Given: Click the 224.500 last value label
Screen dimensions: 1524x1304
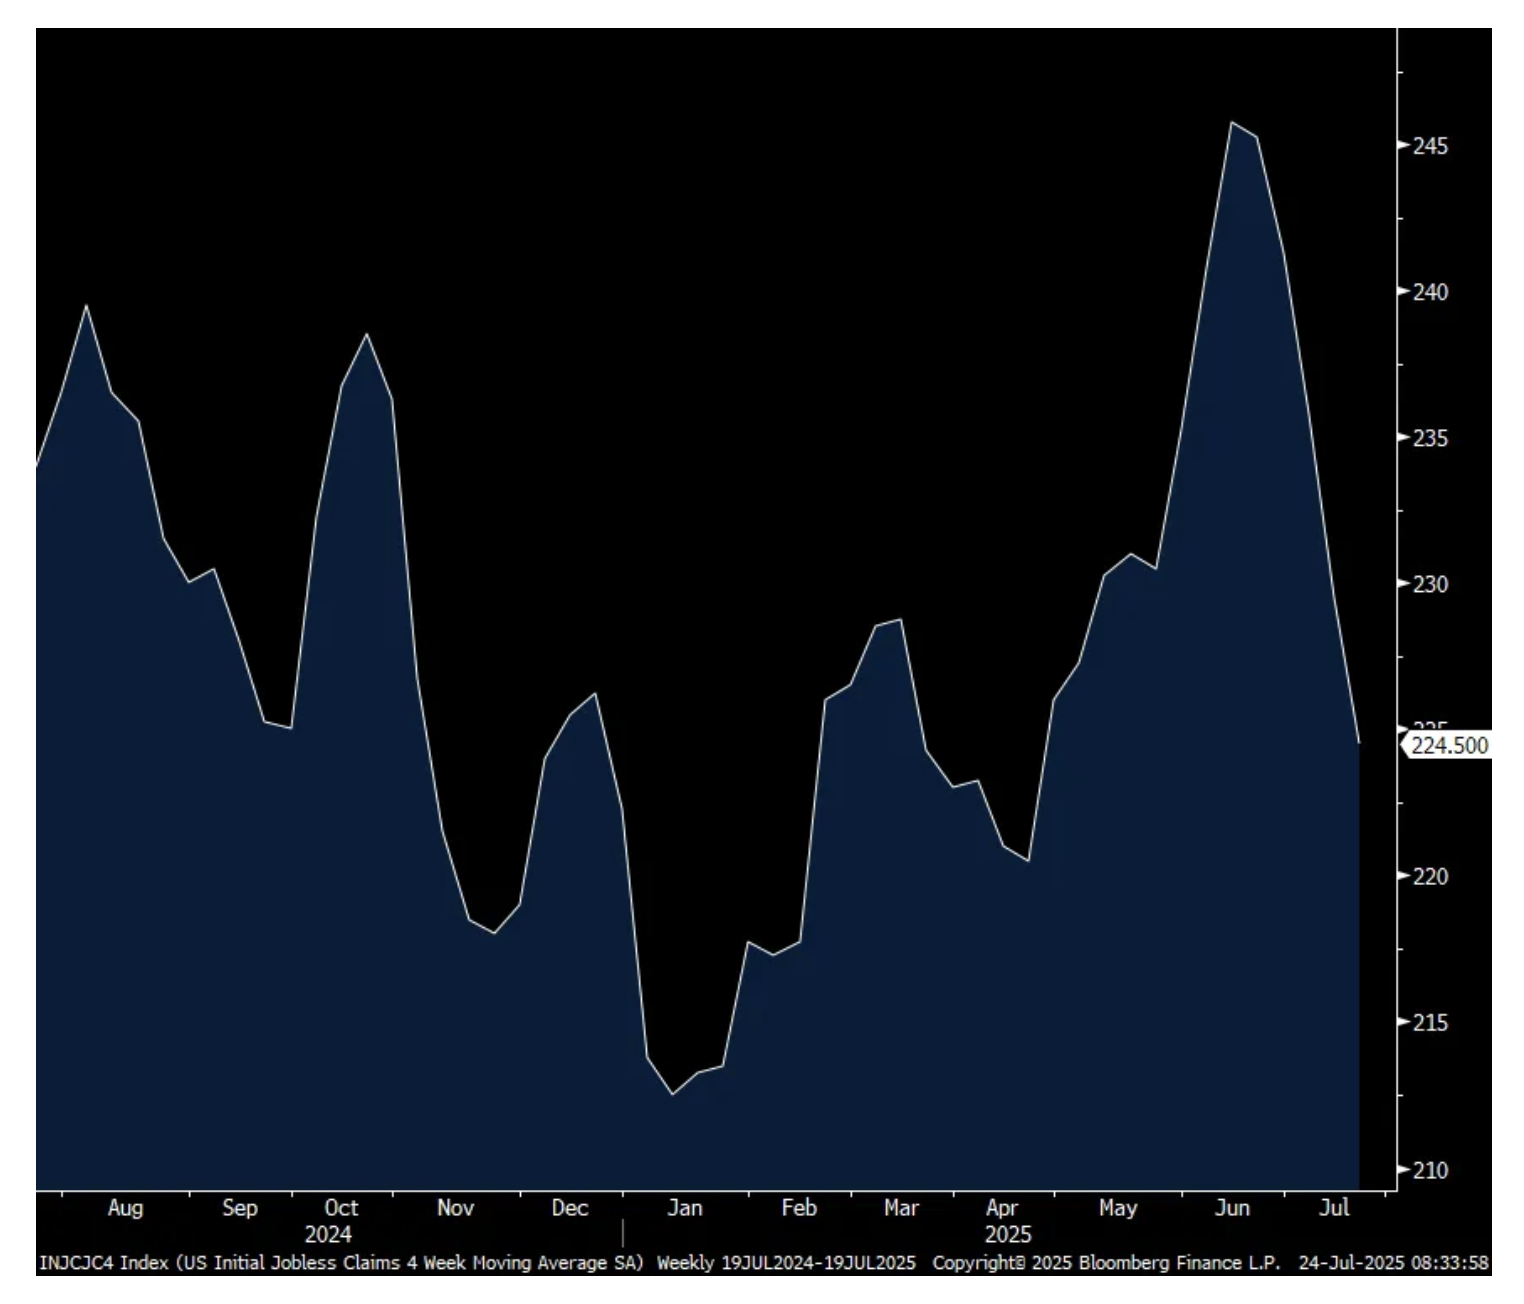Looking at the screenshot, I should (1448, 746).
